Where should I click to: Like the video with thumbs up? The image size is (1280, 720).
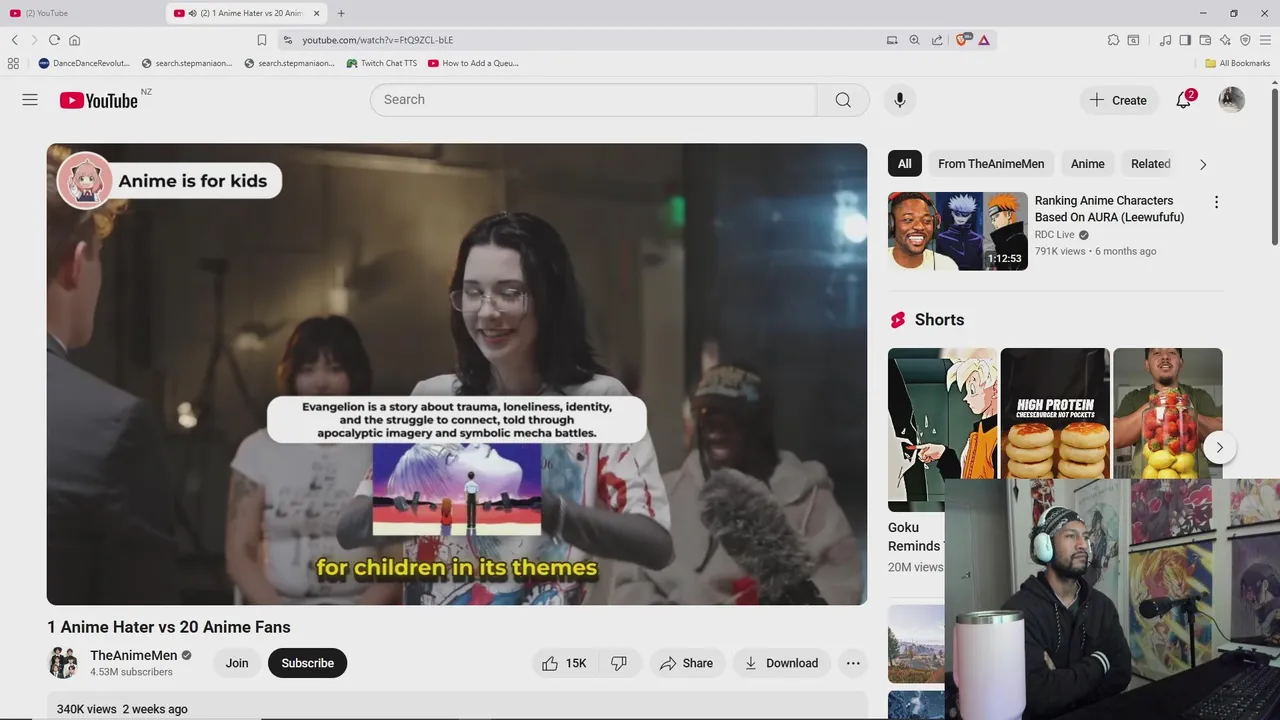pos(564,663)
